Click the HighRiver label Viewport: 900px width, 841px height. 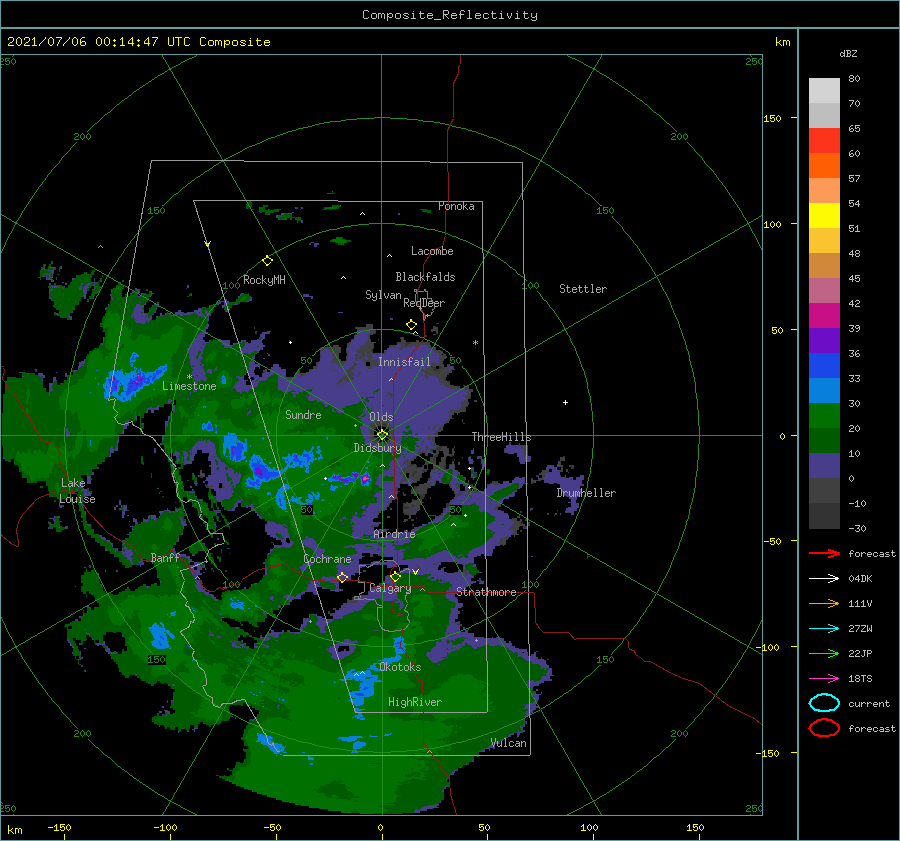click(x=415, y=702)
